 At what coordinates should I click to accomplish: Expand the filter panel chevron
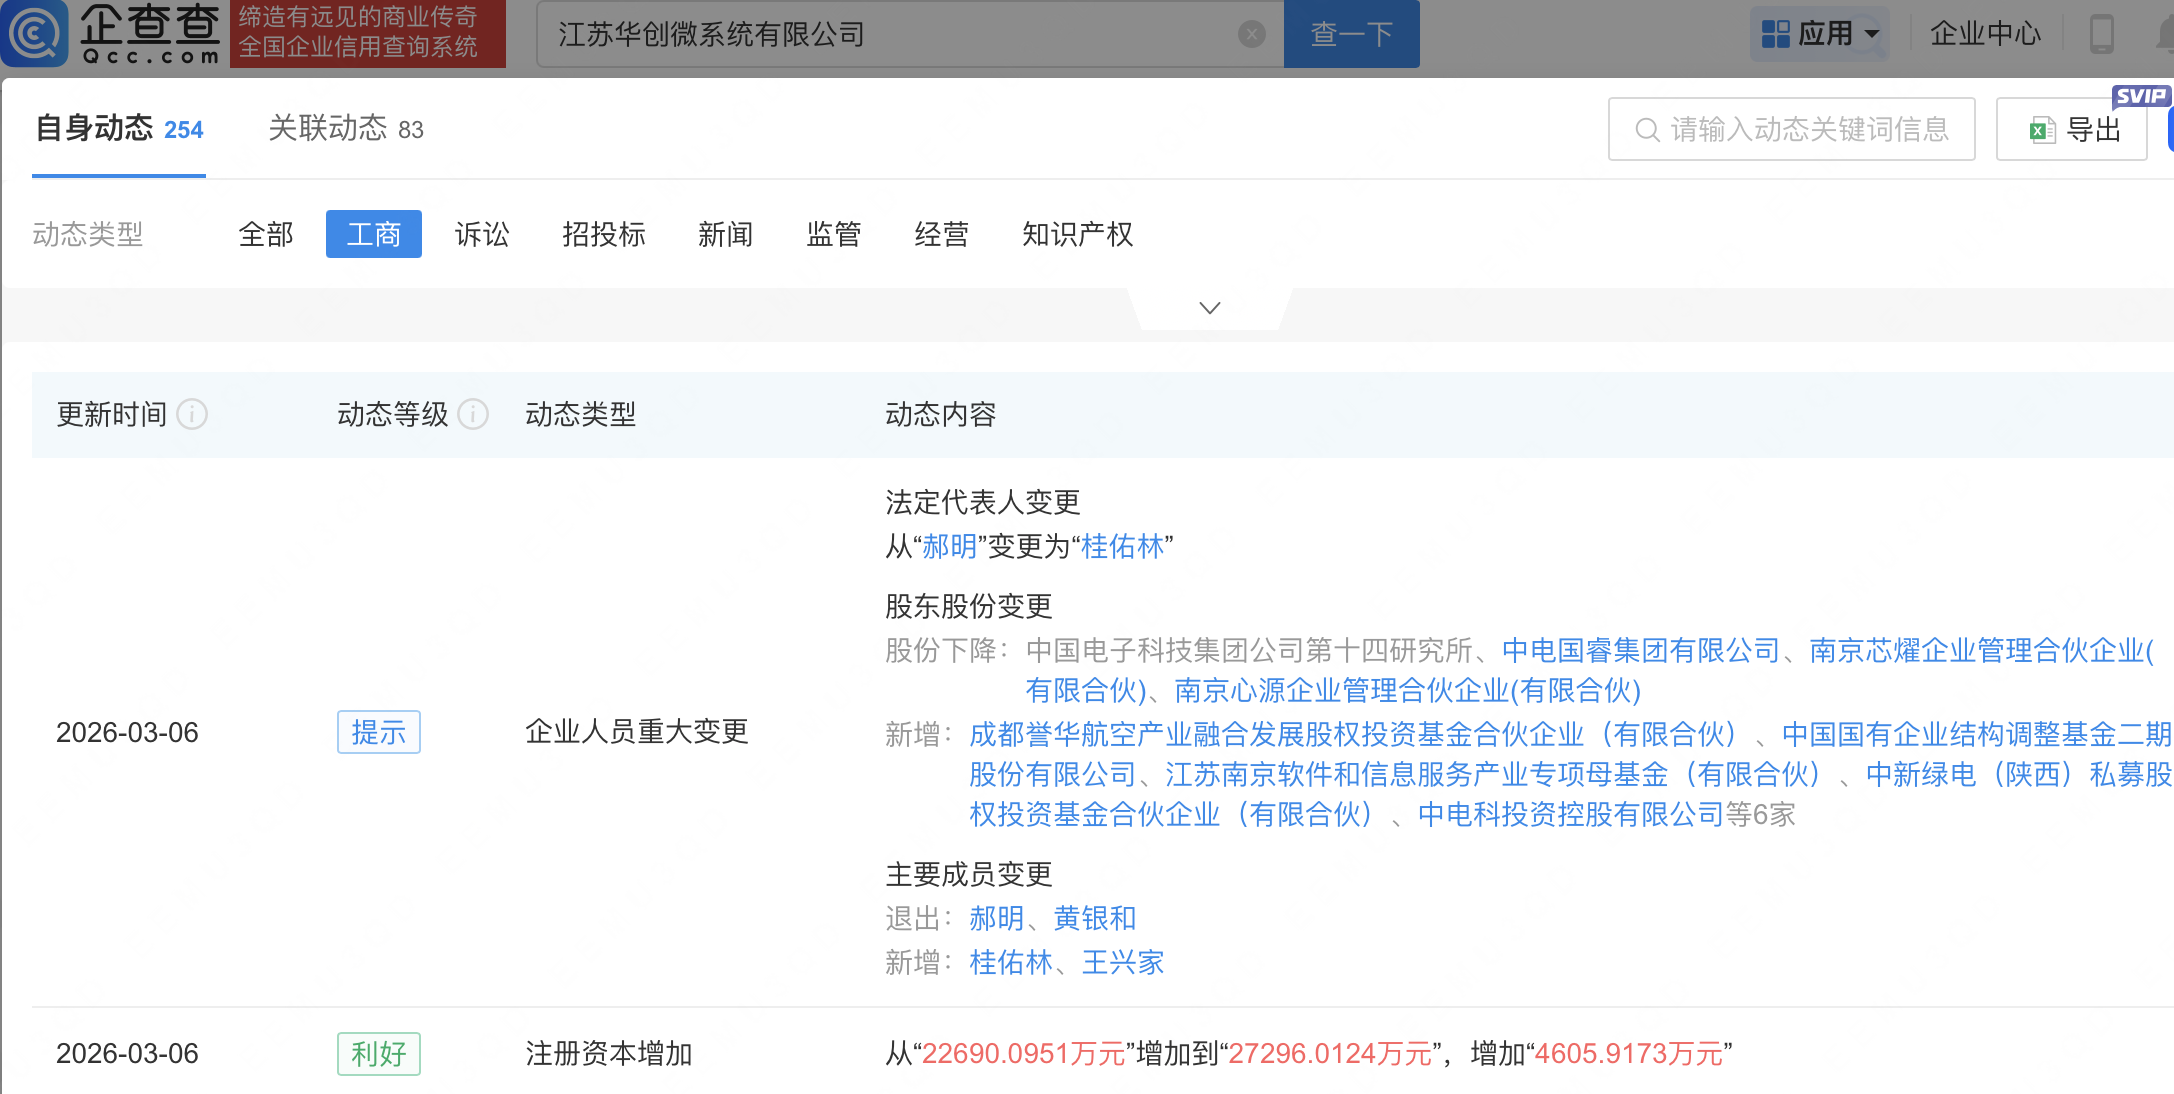(1209, 308)
